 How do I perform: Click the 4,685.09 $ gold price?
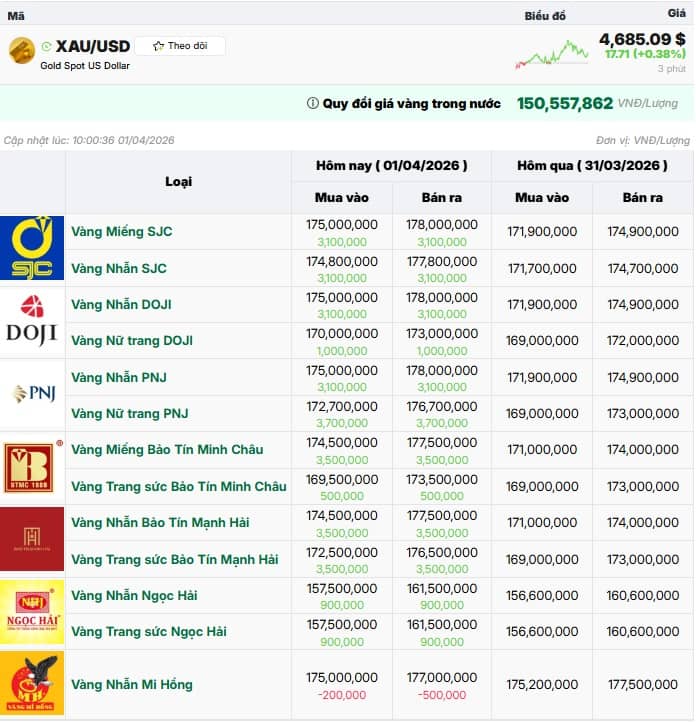(x=642, y=39)
